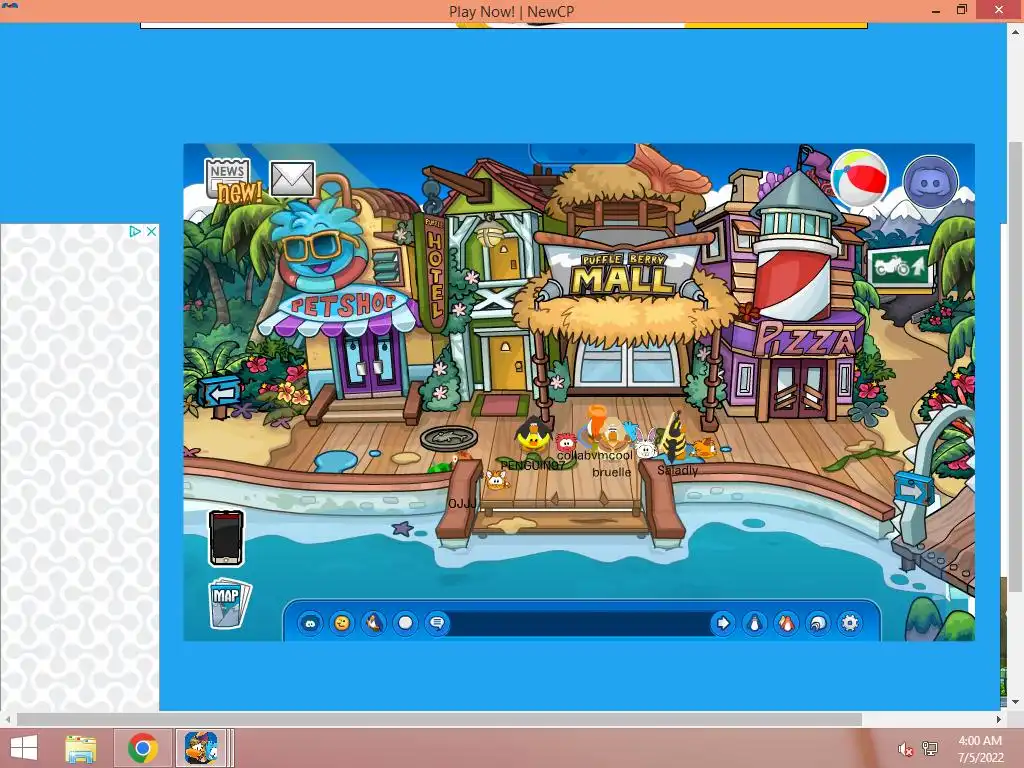This screenshot has height=768, width=1024.
Task: Open the safe chat speech bubble menu
Action: (x=437, y=624)
